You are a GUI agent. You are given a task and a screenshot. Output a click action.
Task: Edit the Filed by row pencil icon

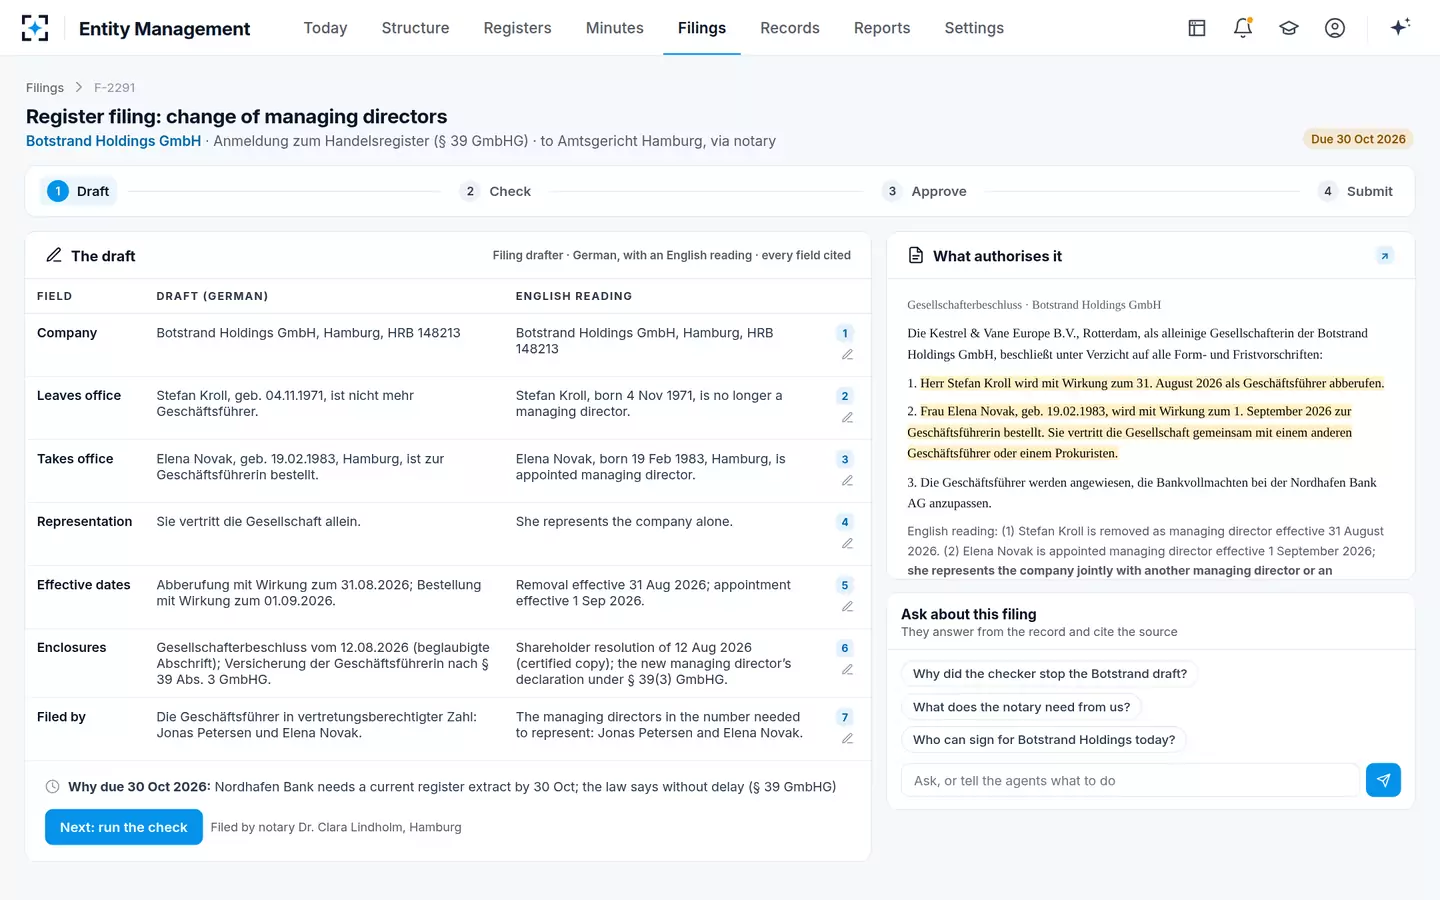(x=847, y=739)
